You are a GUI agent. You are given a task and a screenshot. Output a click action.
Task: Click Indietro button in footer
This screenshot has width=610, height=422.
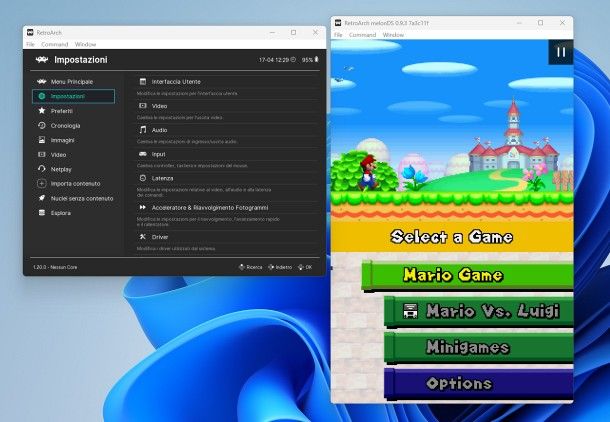click(x=280, y=267)
